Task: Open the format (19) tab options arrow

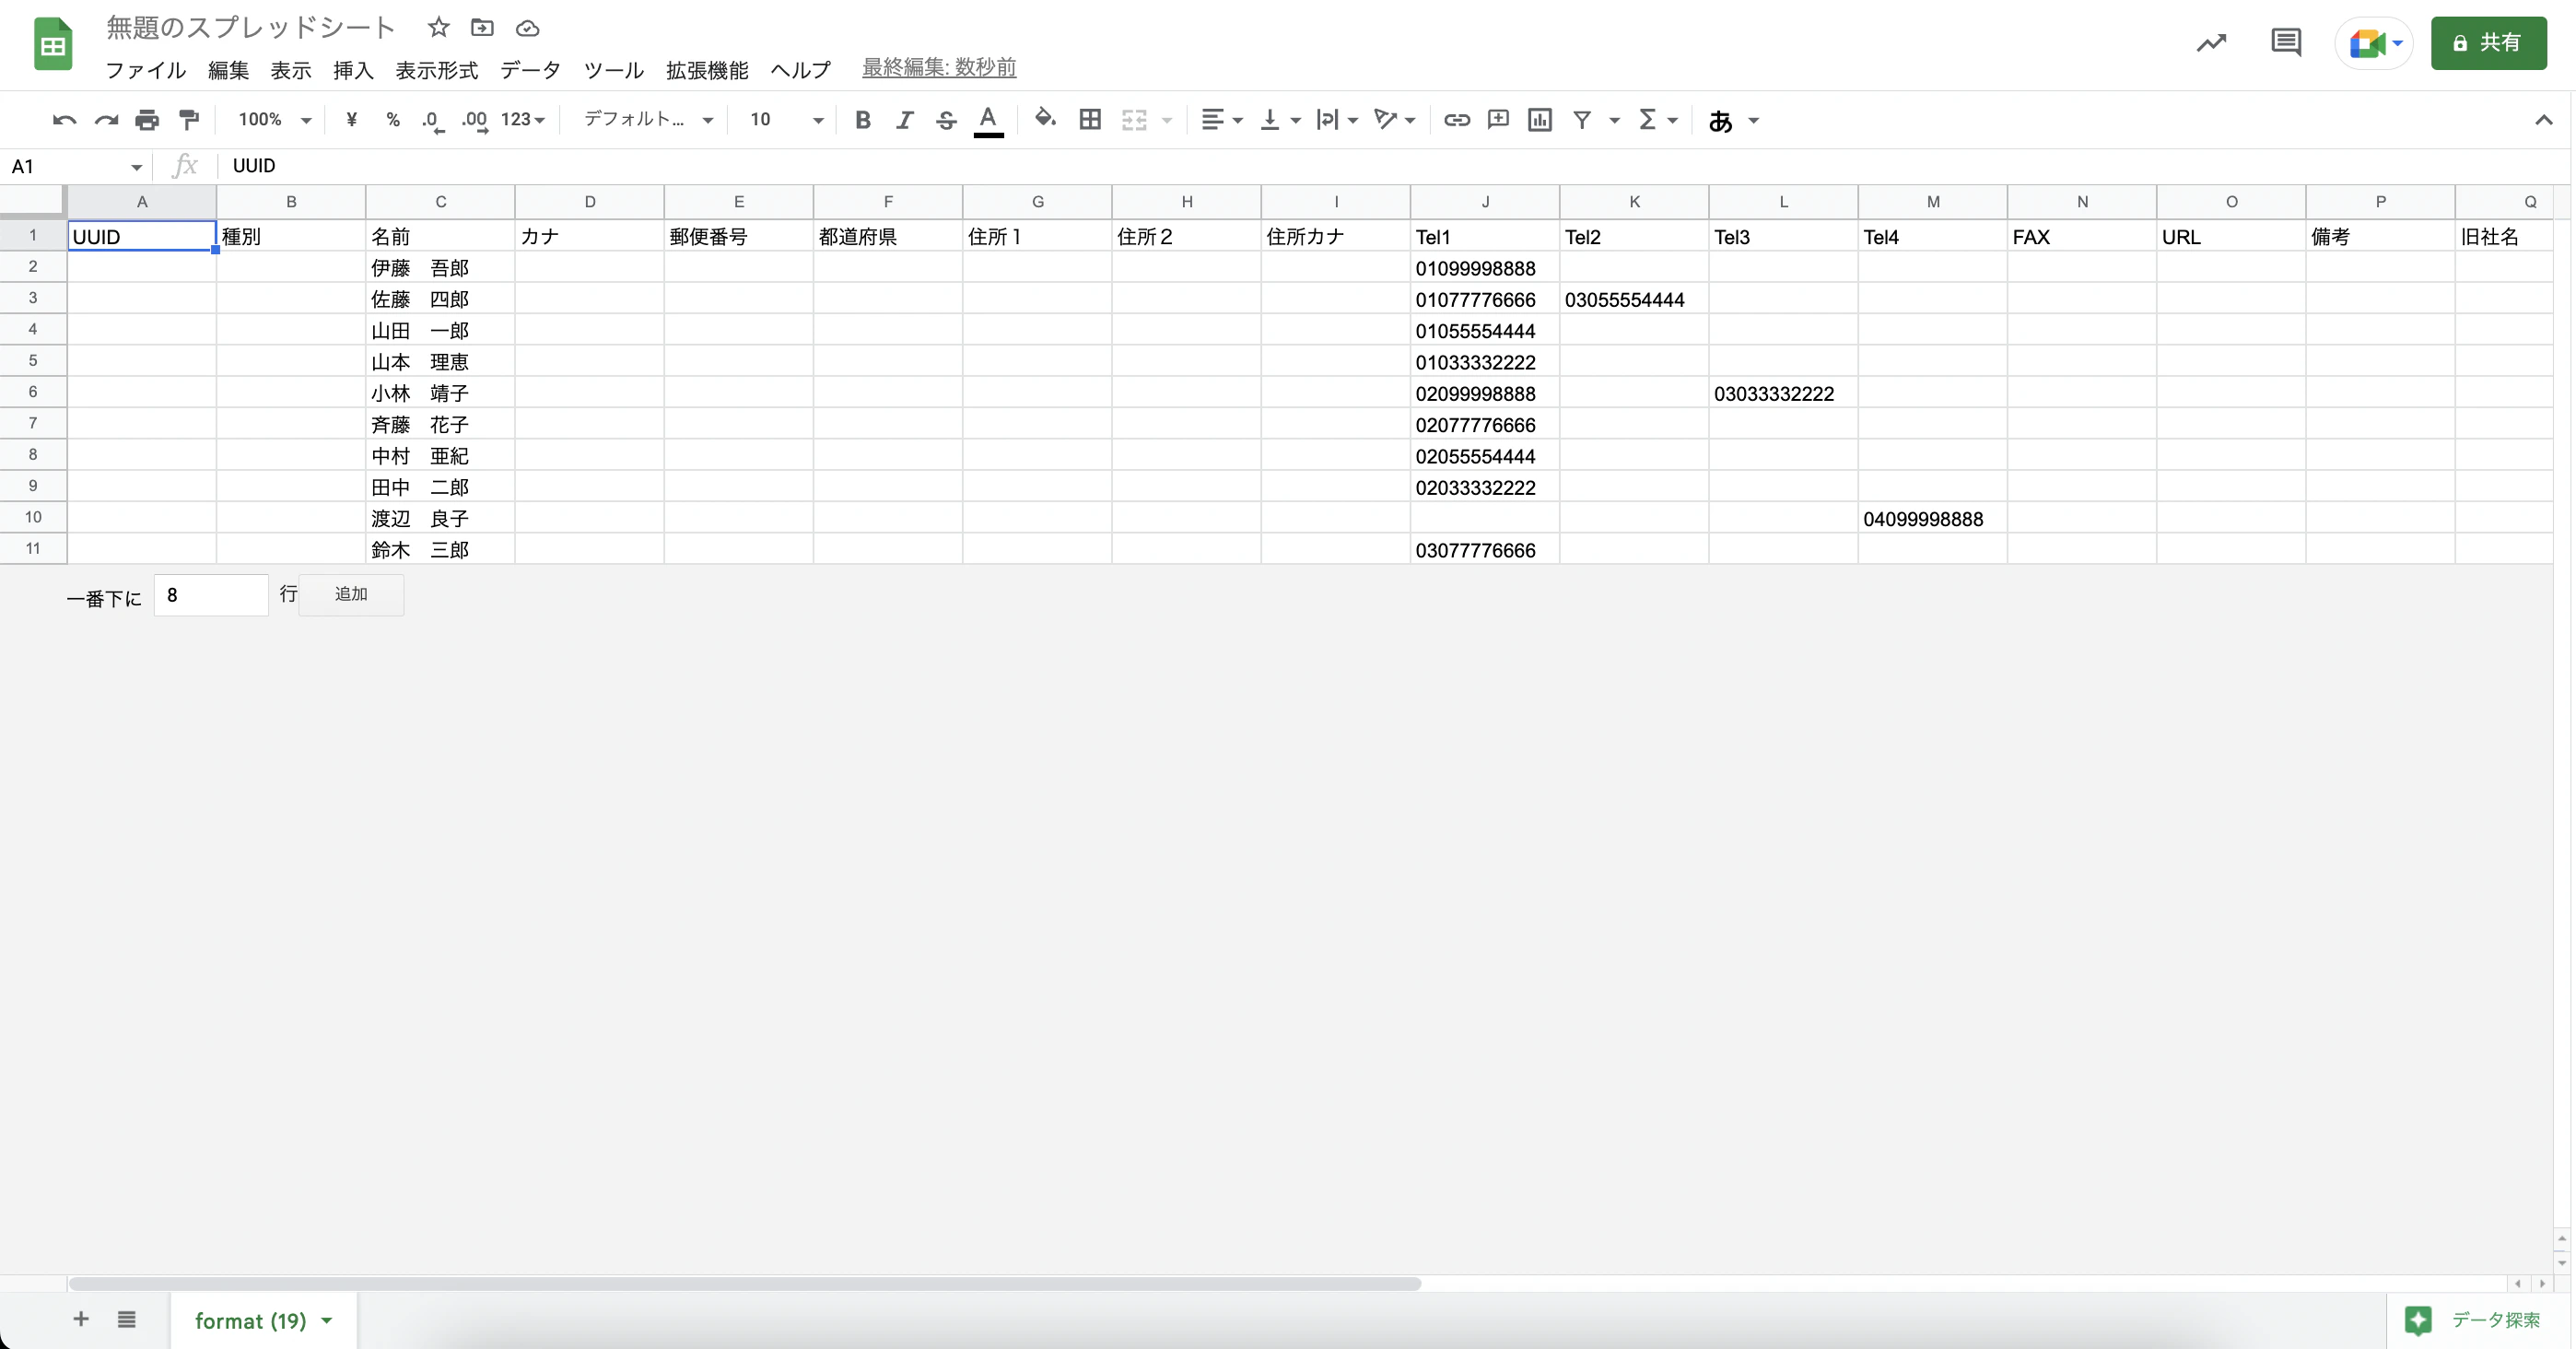Action: [x=327, y=1321]
